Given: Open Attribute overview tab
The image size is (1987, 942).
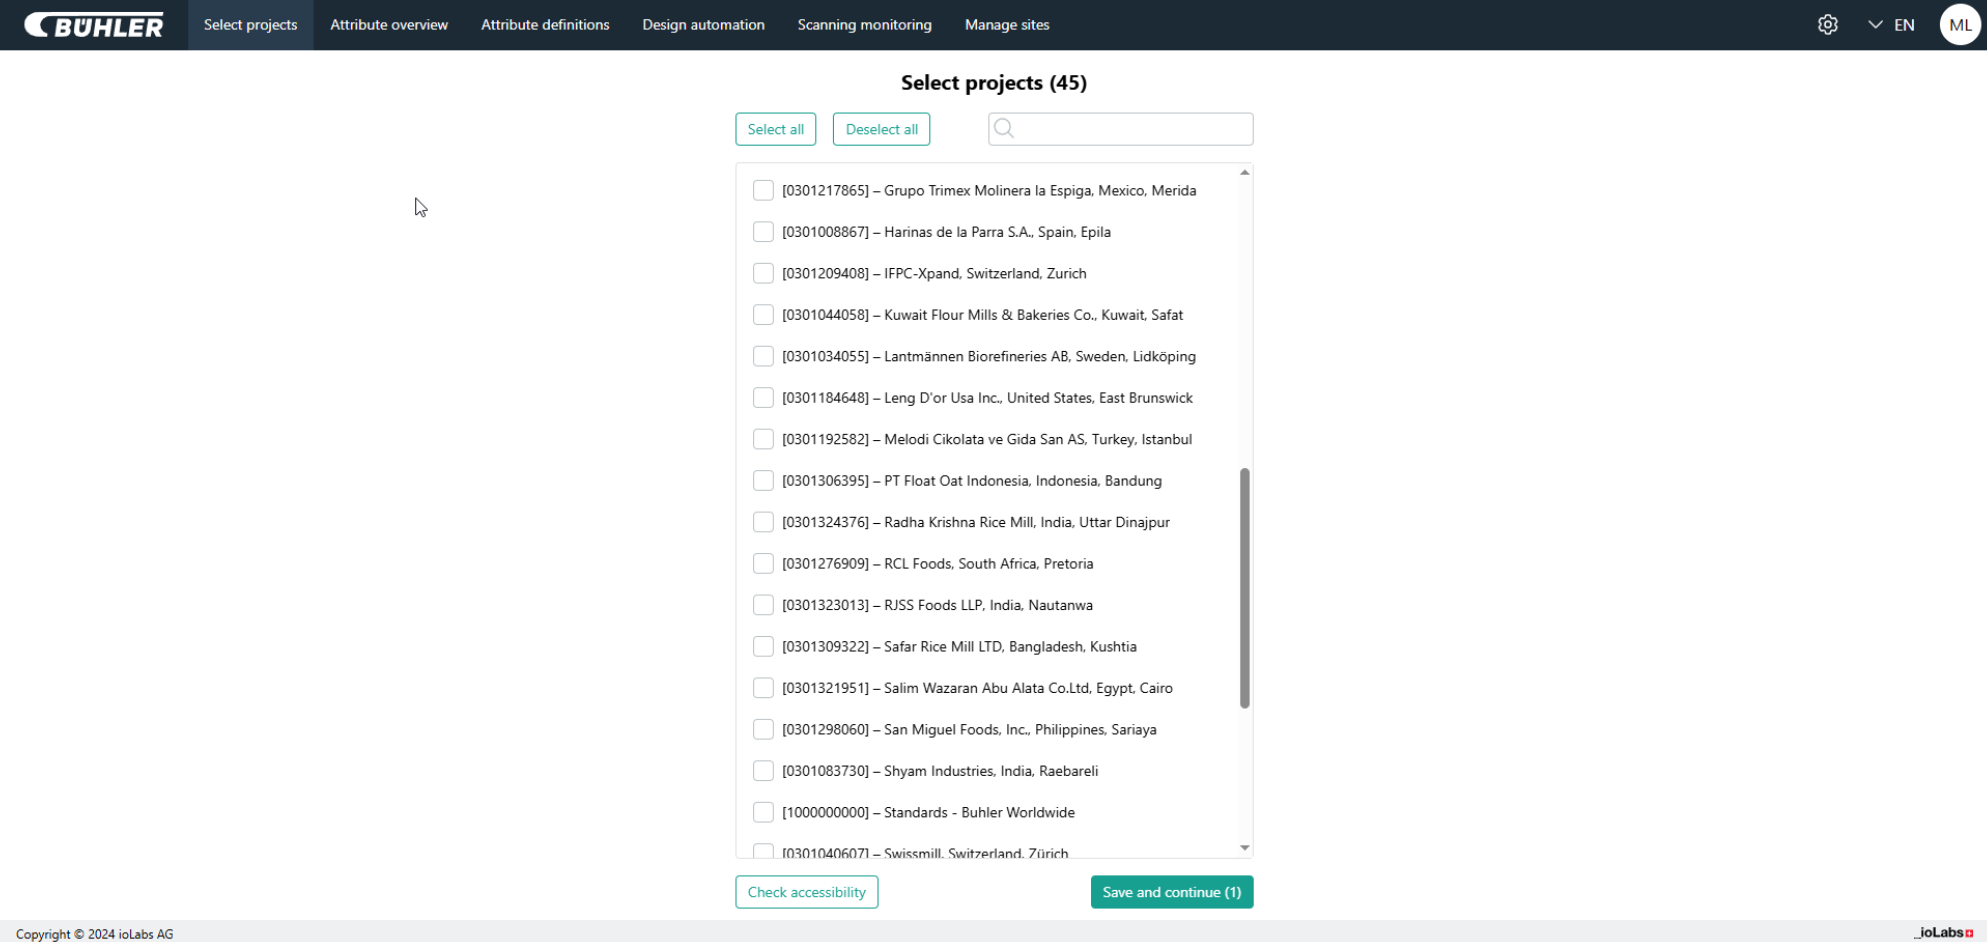Looking at the screenshot, I should 389,25.
